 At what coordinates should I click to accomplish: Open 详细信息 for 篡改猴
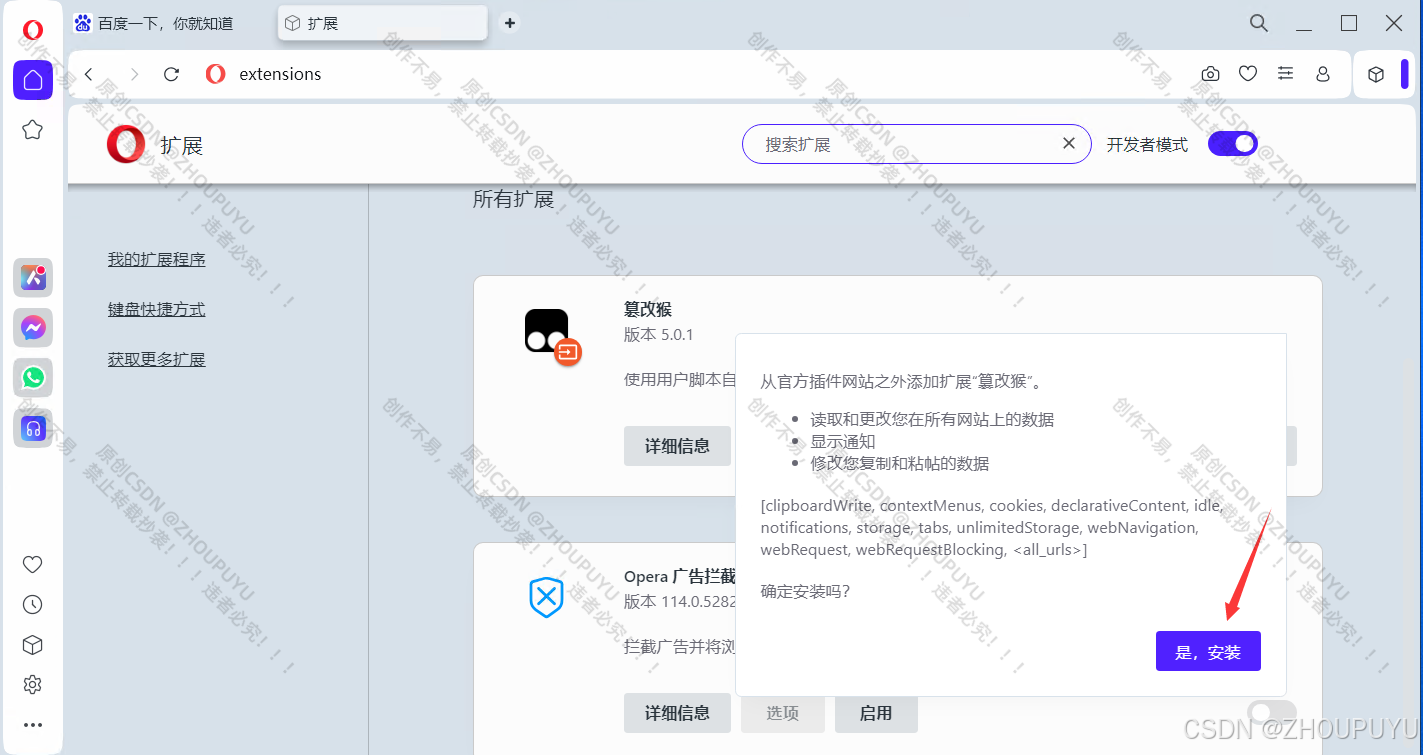(678, 446)
